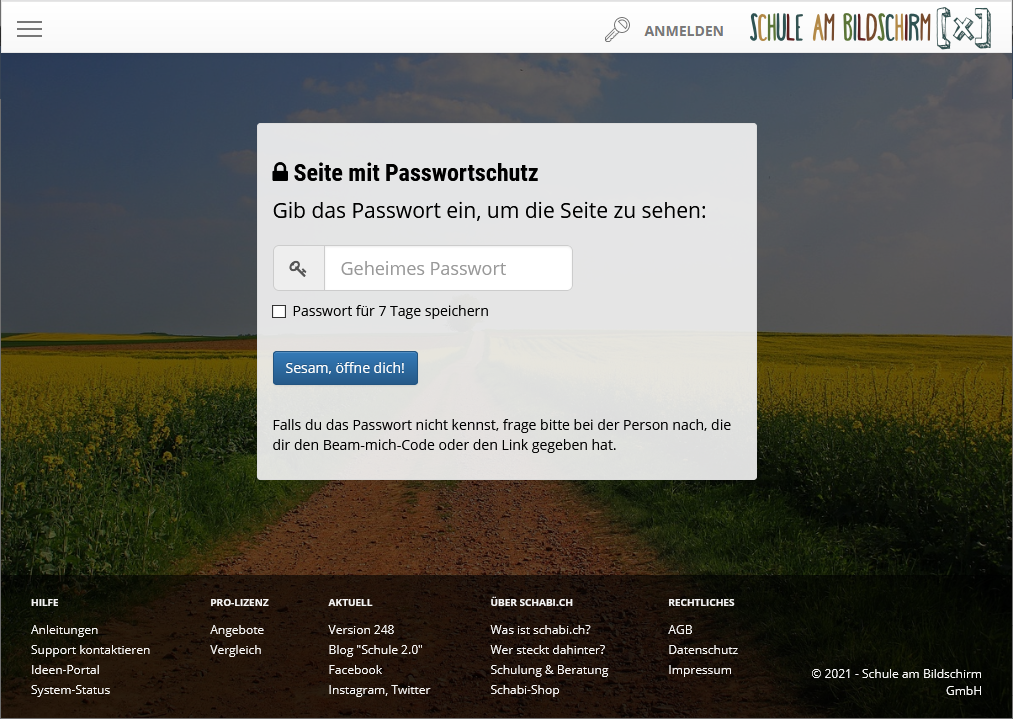Click the ÜBER SCHABI.CH footer heading
The width and height of the screenshot is (1013, 719).
coord(532,602)
